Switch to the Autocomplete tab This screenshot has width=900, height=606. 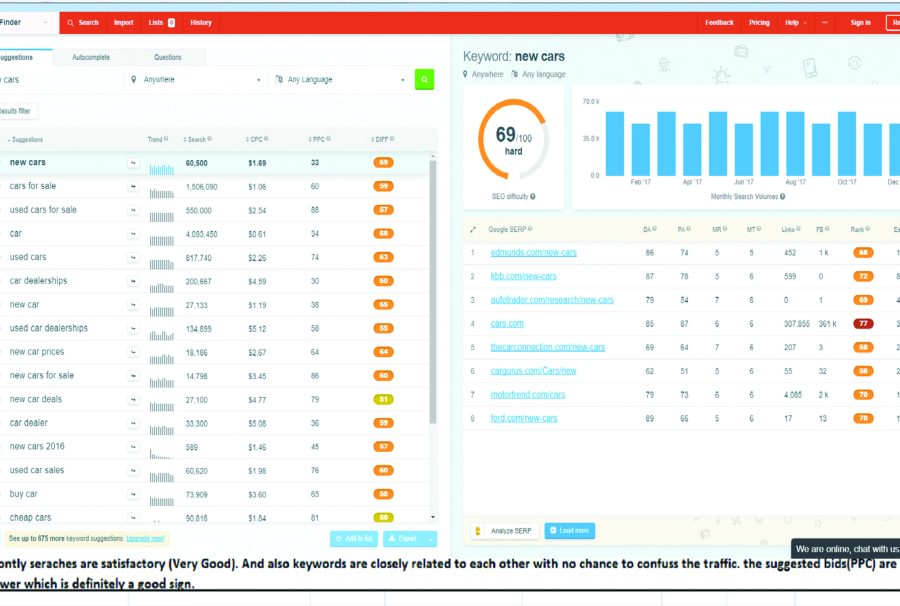91,57
